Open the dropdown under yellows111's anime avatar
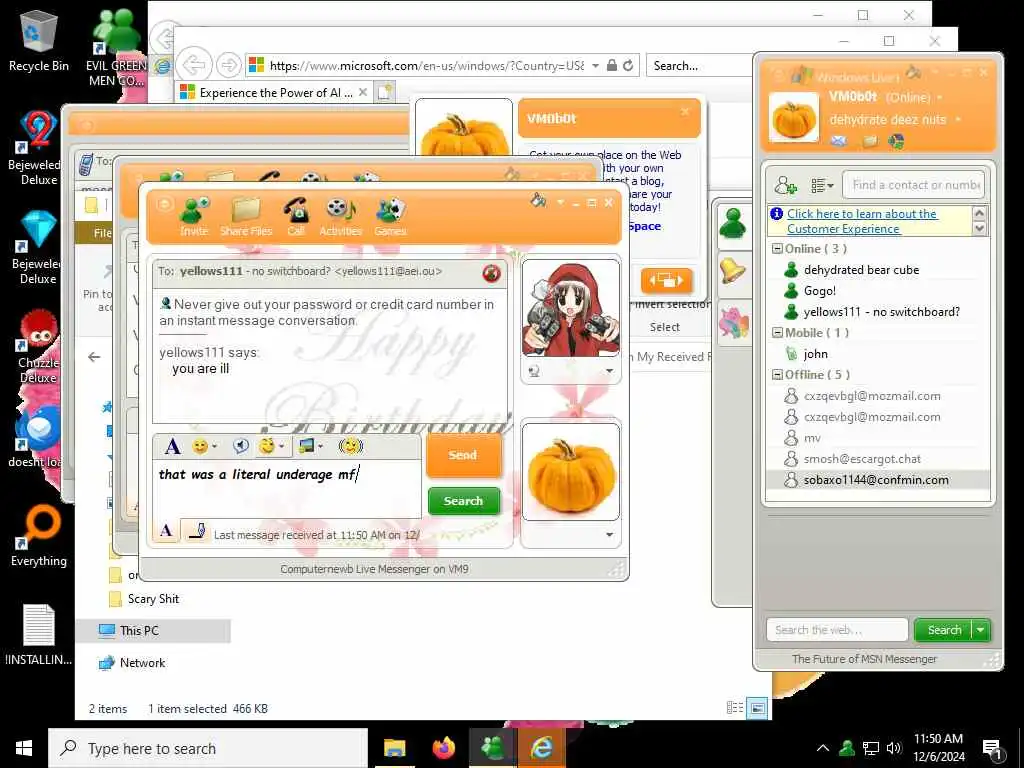Image resolution: width=1024 pixels, height=768 pixels. point(609,371)
